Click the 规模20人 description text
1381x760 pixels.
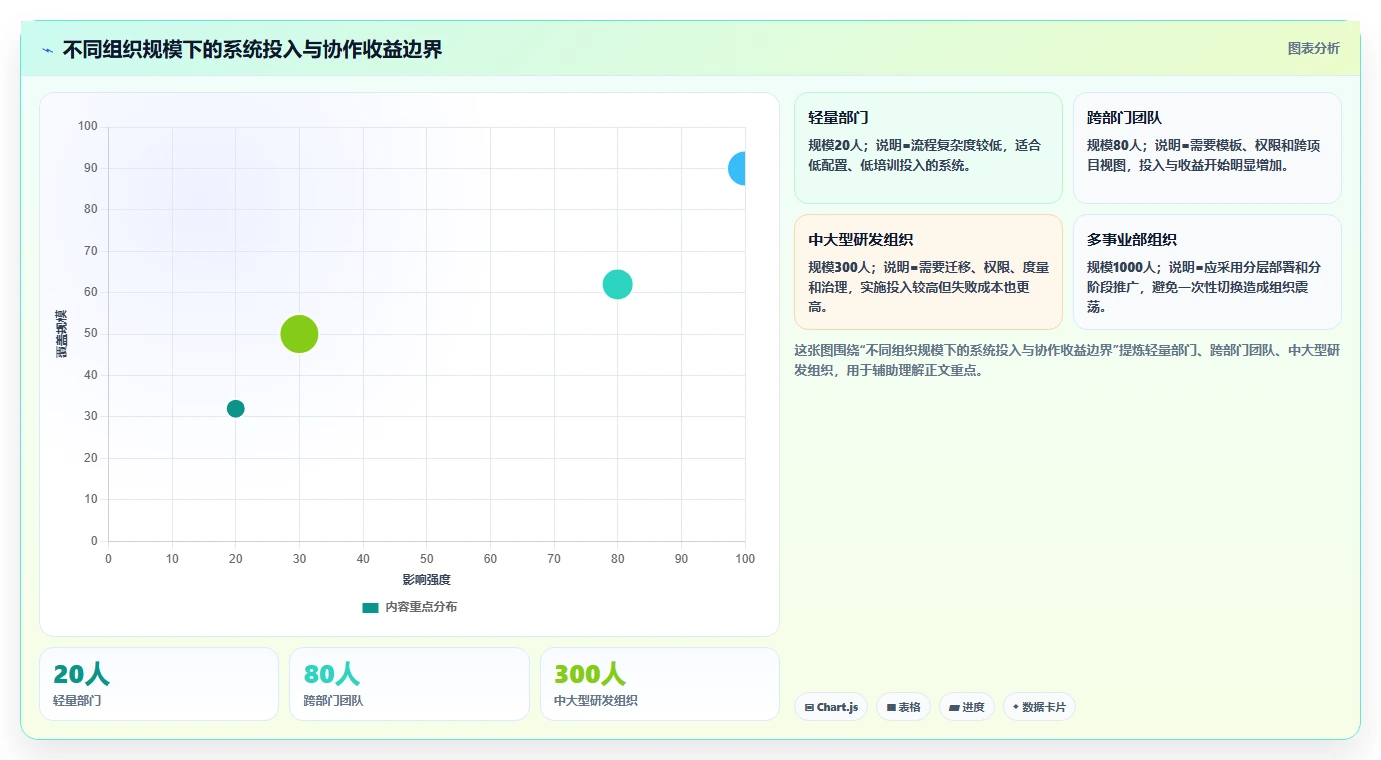[x=925, y=155]
